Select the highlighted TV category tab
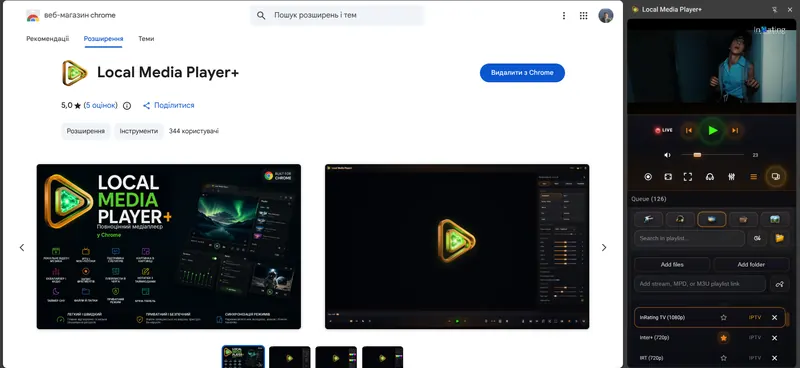 point(712,219)
